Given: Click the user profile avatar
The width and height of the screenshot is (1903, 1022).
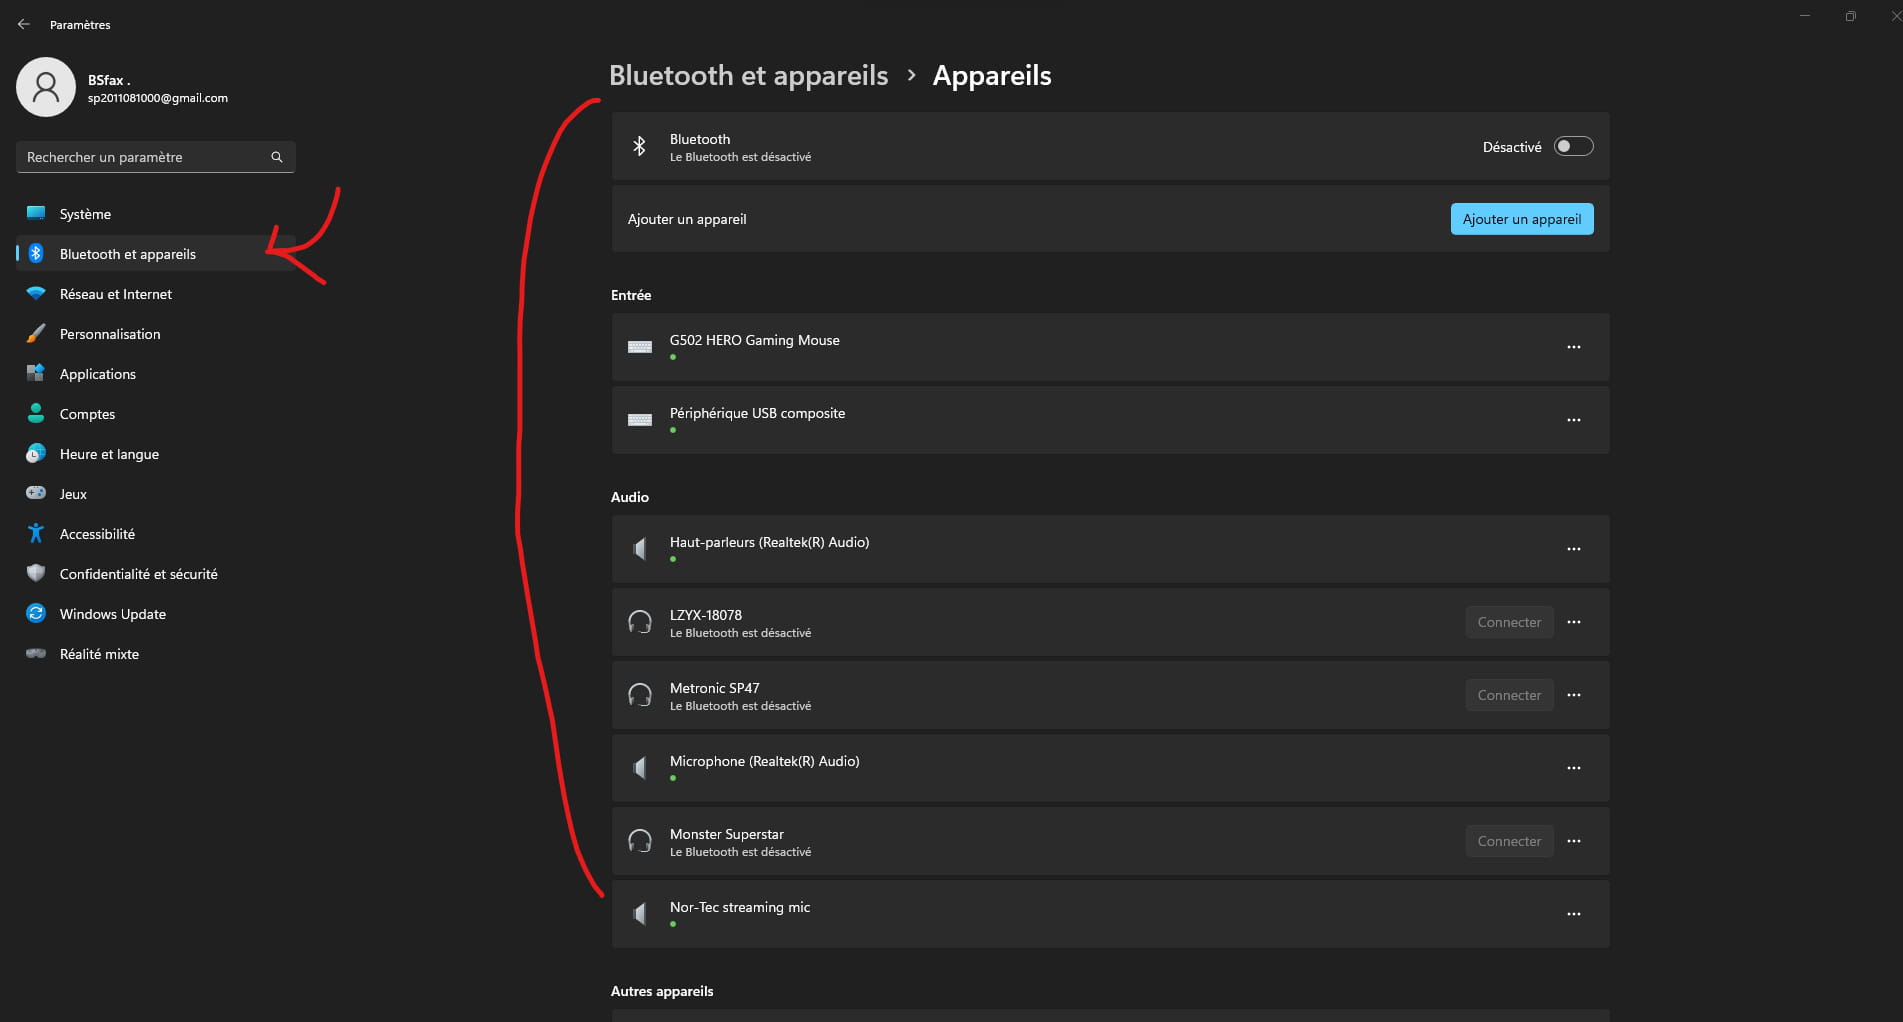Looking at the screenshot, I should [x=46, y=87].
